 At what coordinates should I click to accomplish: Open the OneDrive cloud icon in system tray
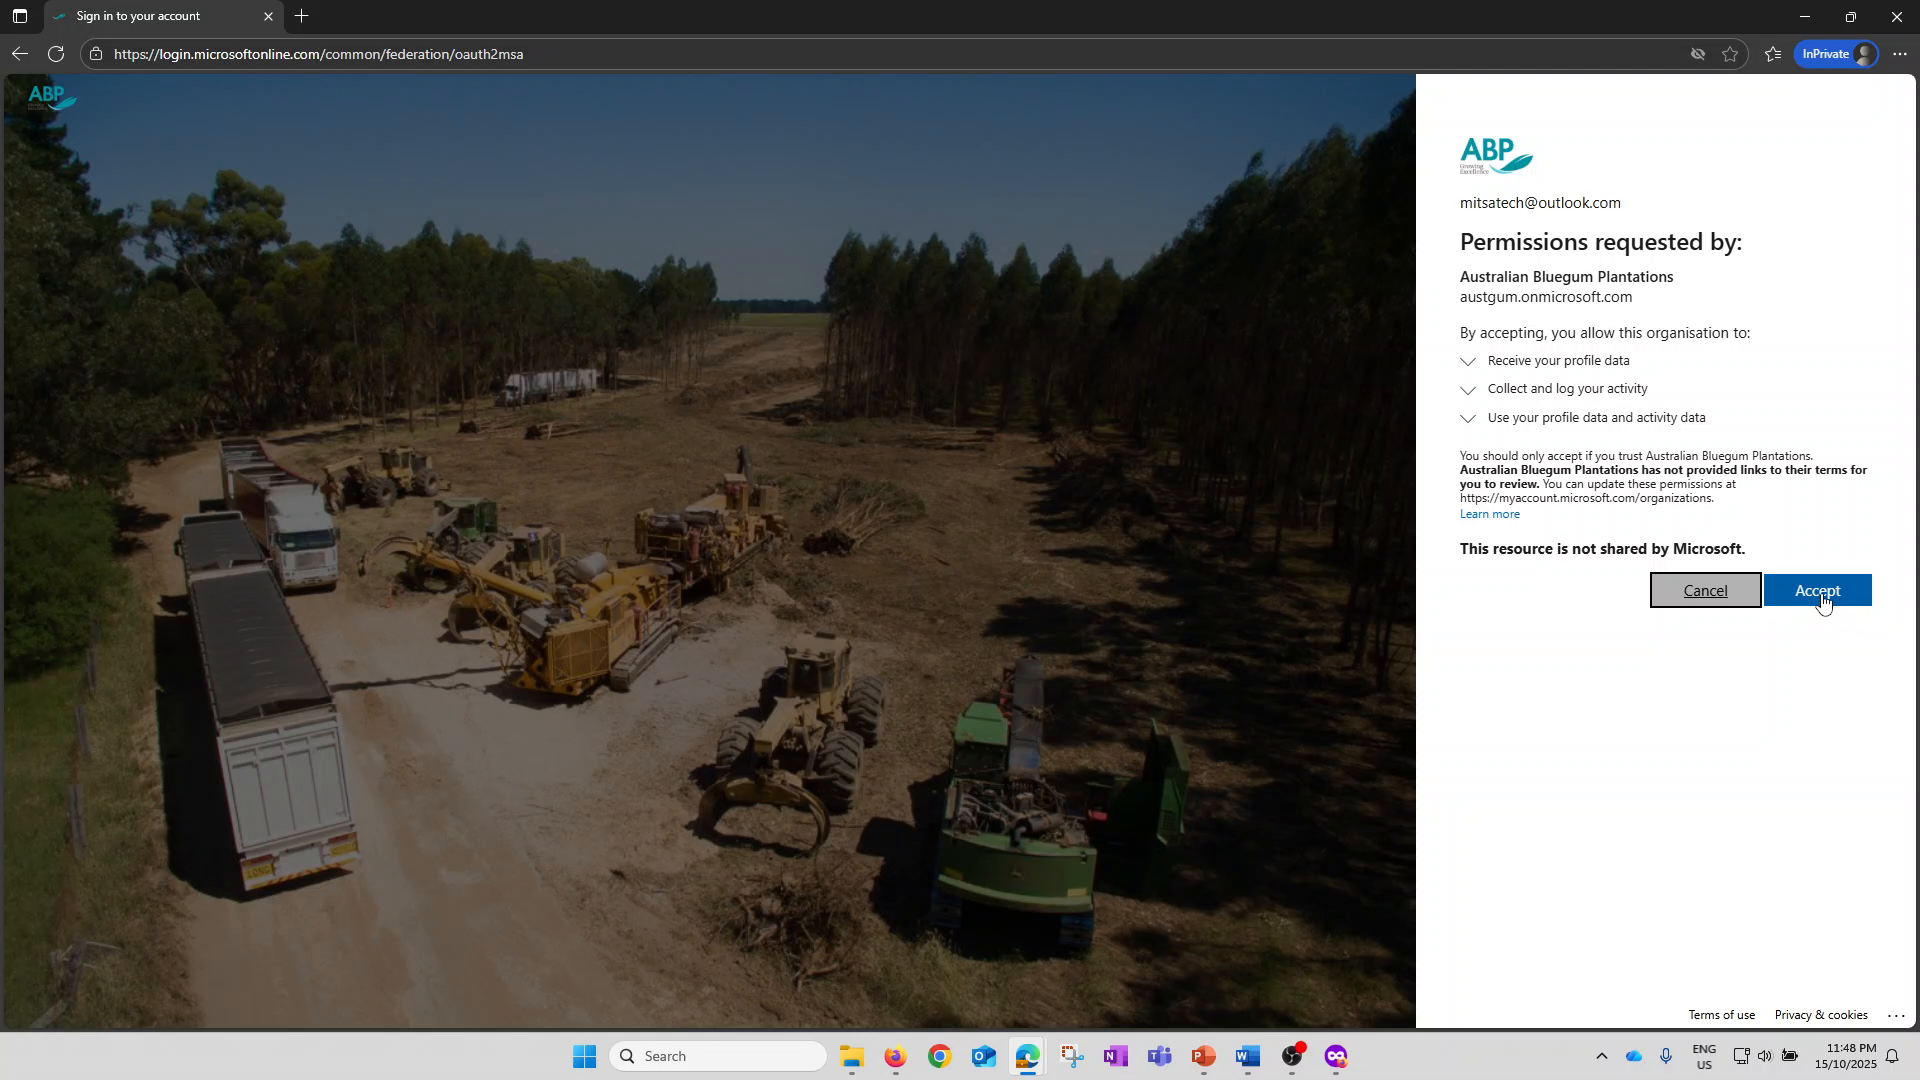coord(1634,1055)
